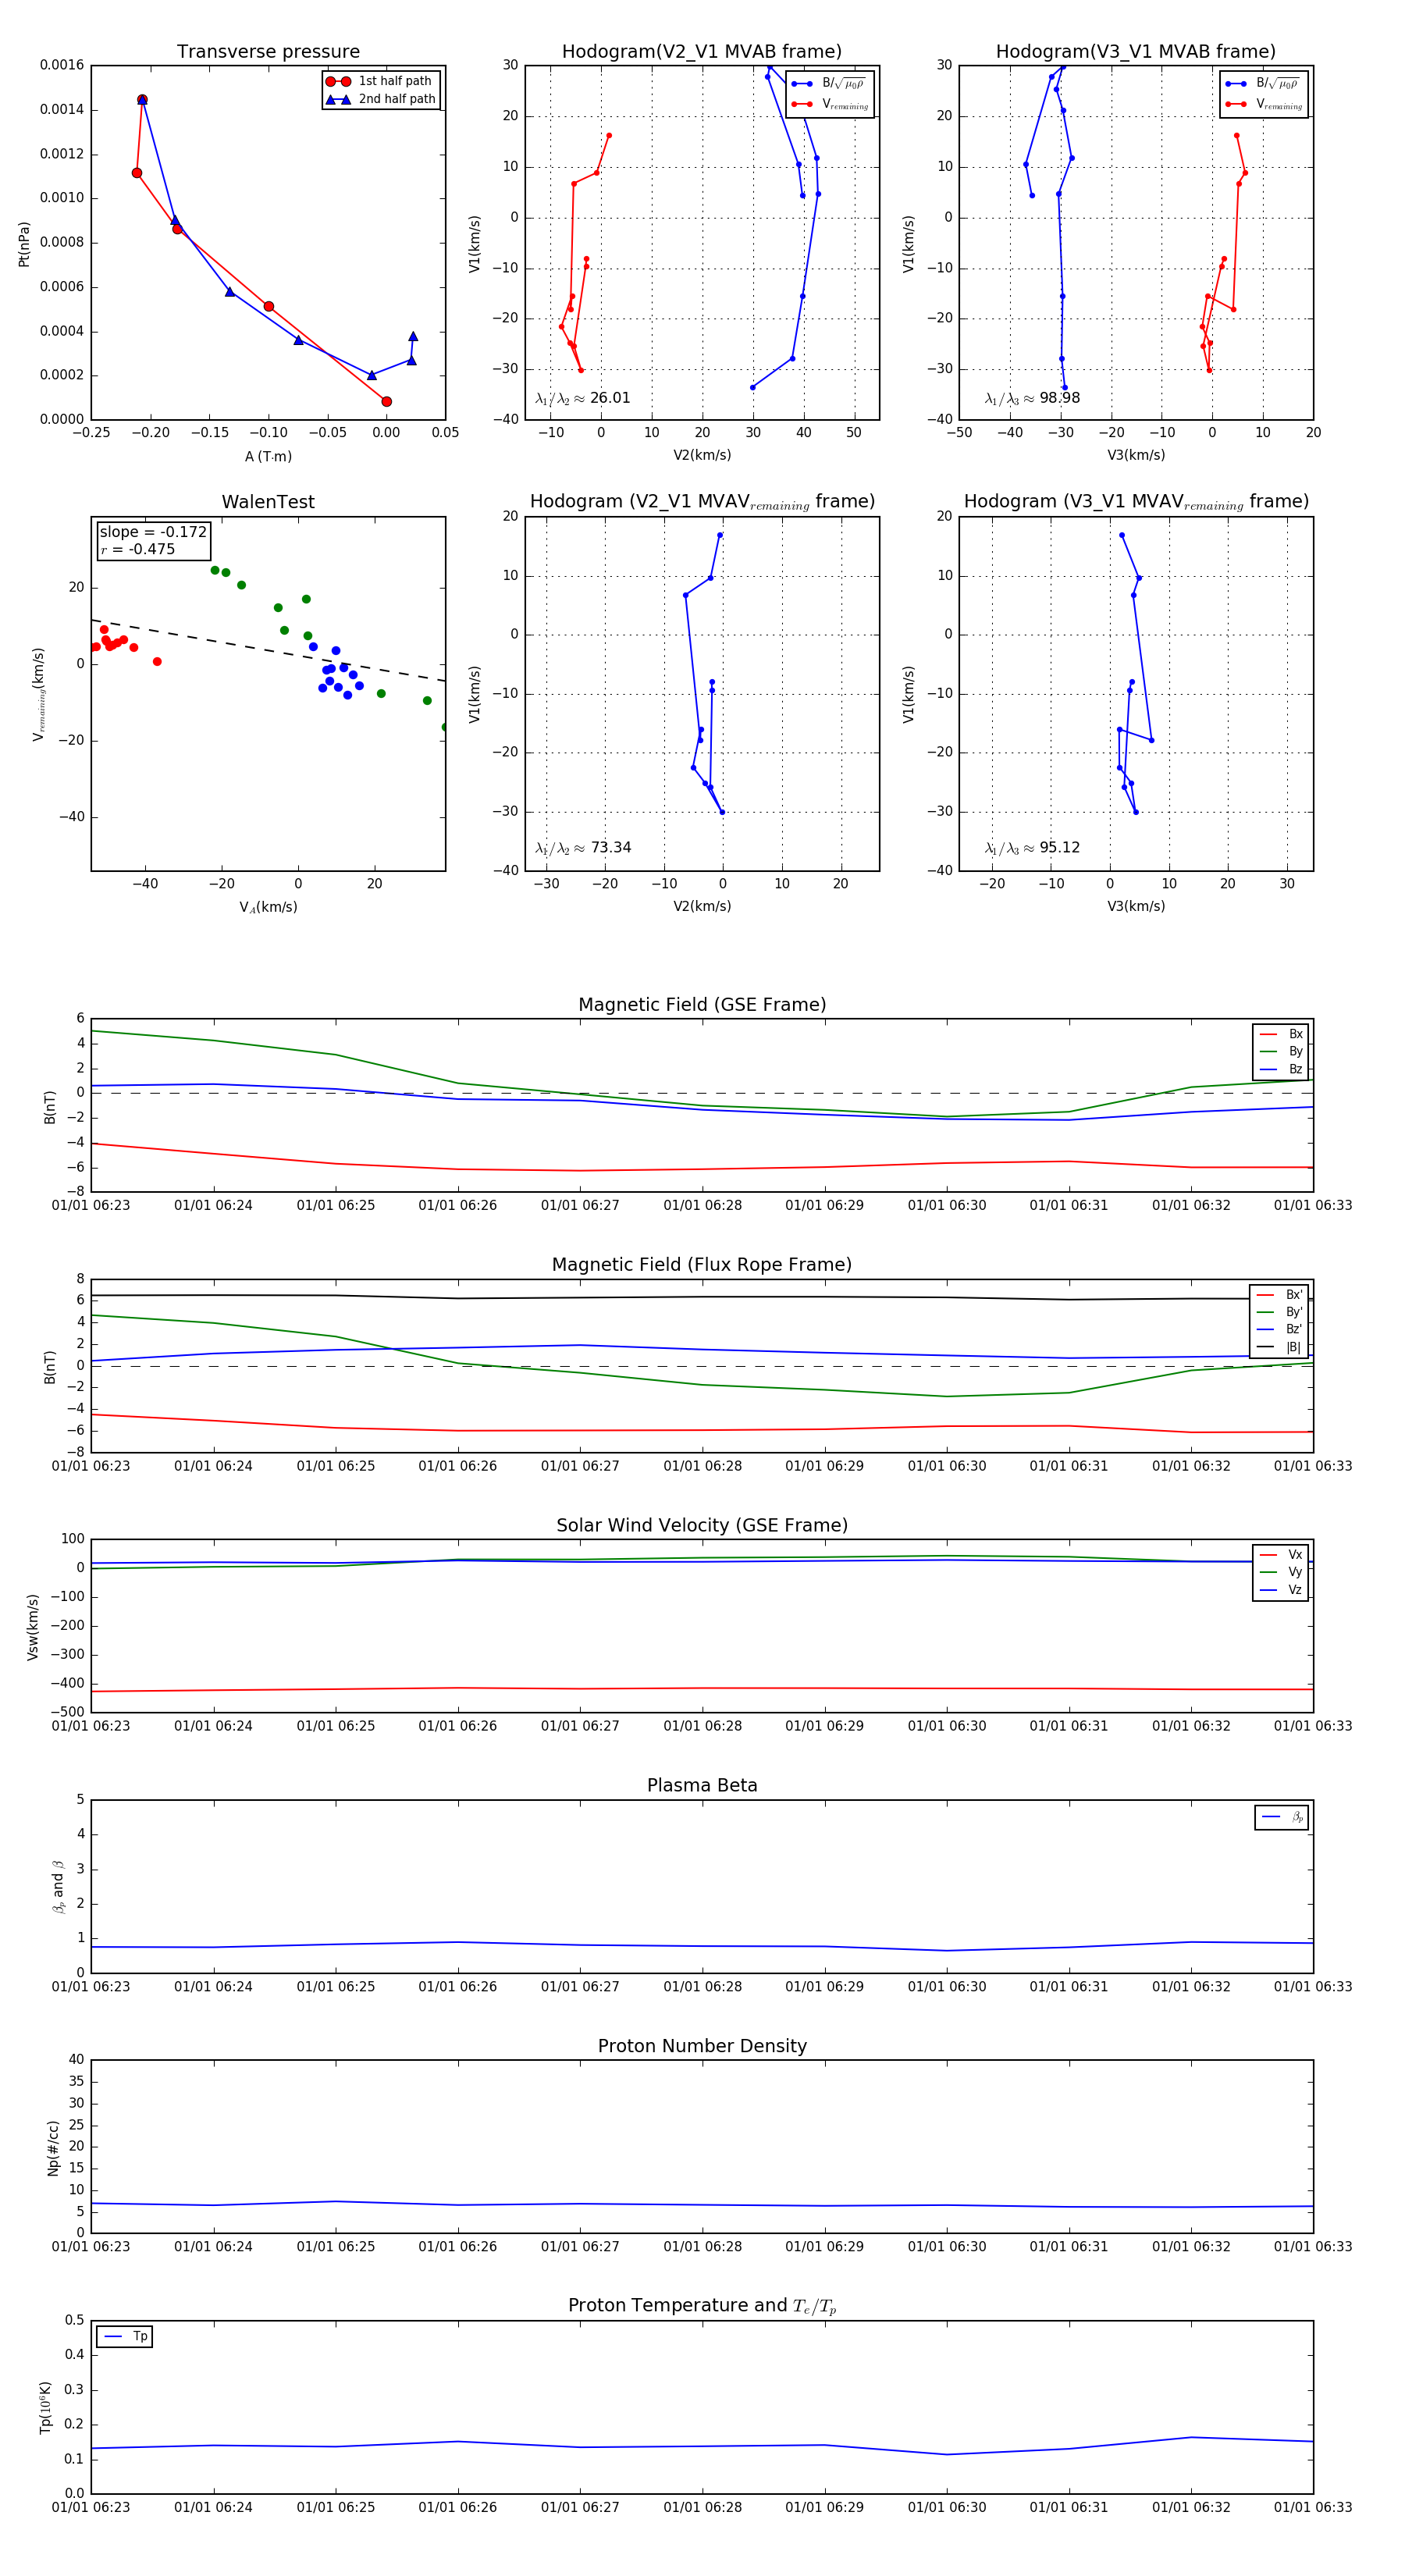Click the dashed regression line in WalenTest
The width and height of the screenshot is (1405, 2576).
point(268,651)
